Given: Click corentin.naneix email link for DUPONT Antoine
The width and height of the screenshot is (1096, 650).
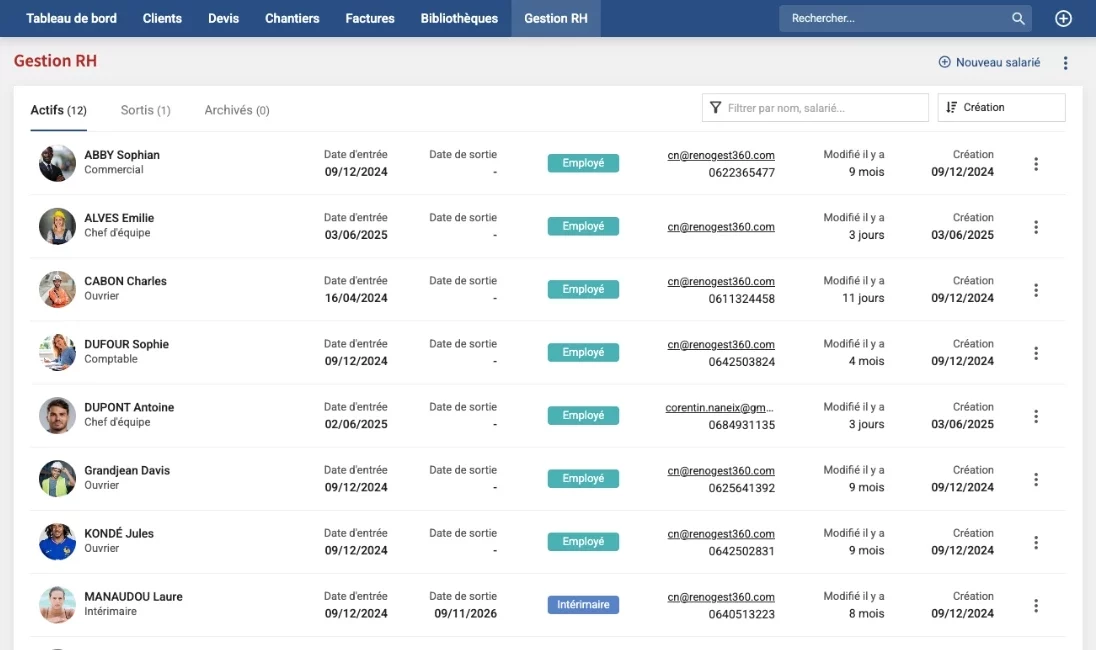Looking at the screenshot, I should coord(720,407).
